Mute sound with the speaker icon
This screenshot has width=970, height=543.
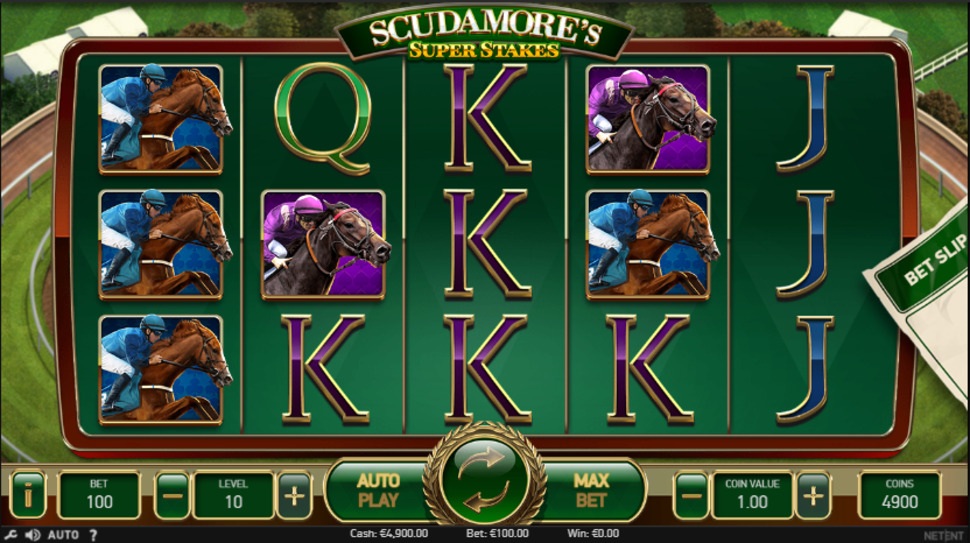point(32,534)
